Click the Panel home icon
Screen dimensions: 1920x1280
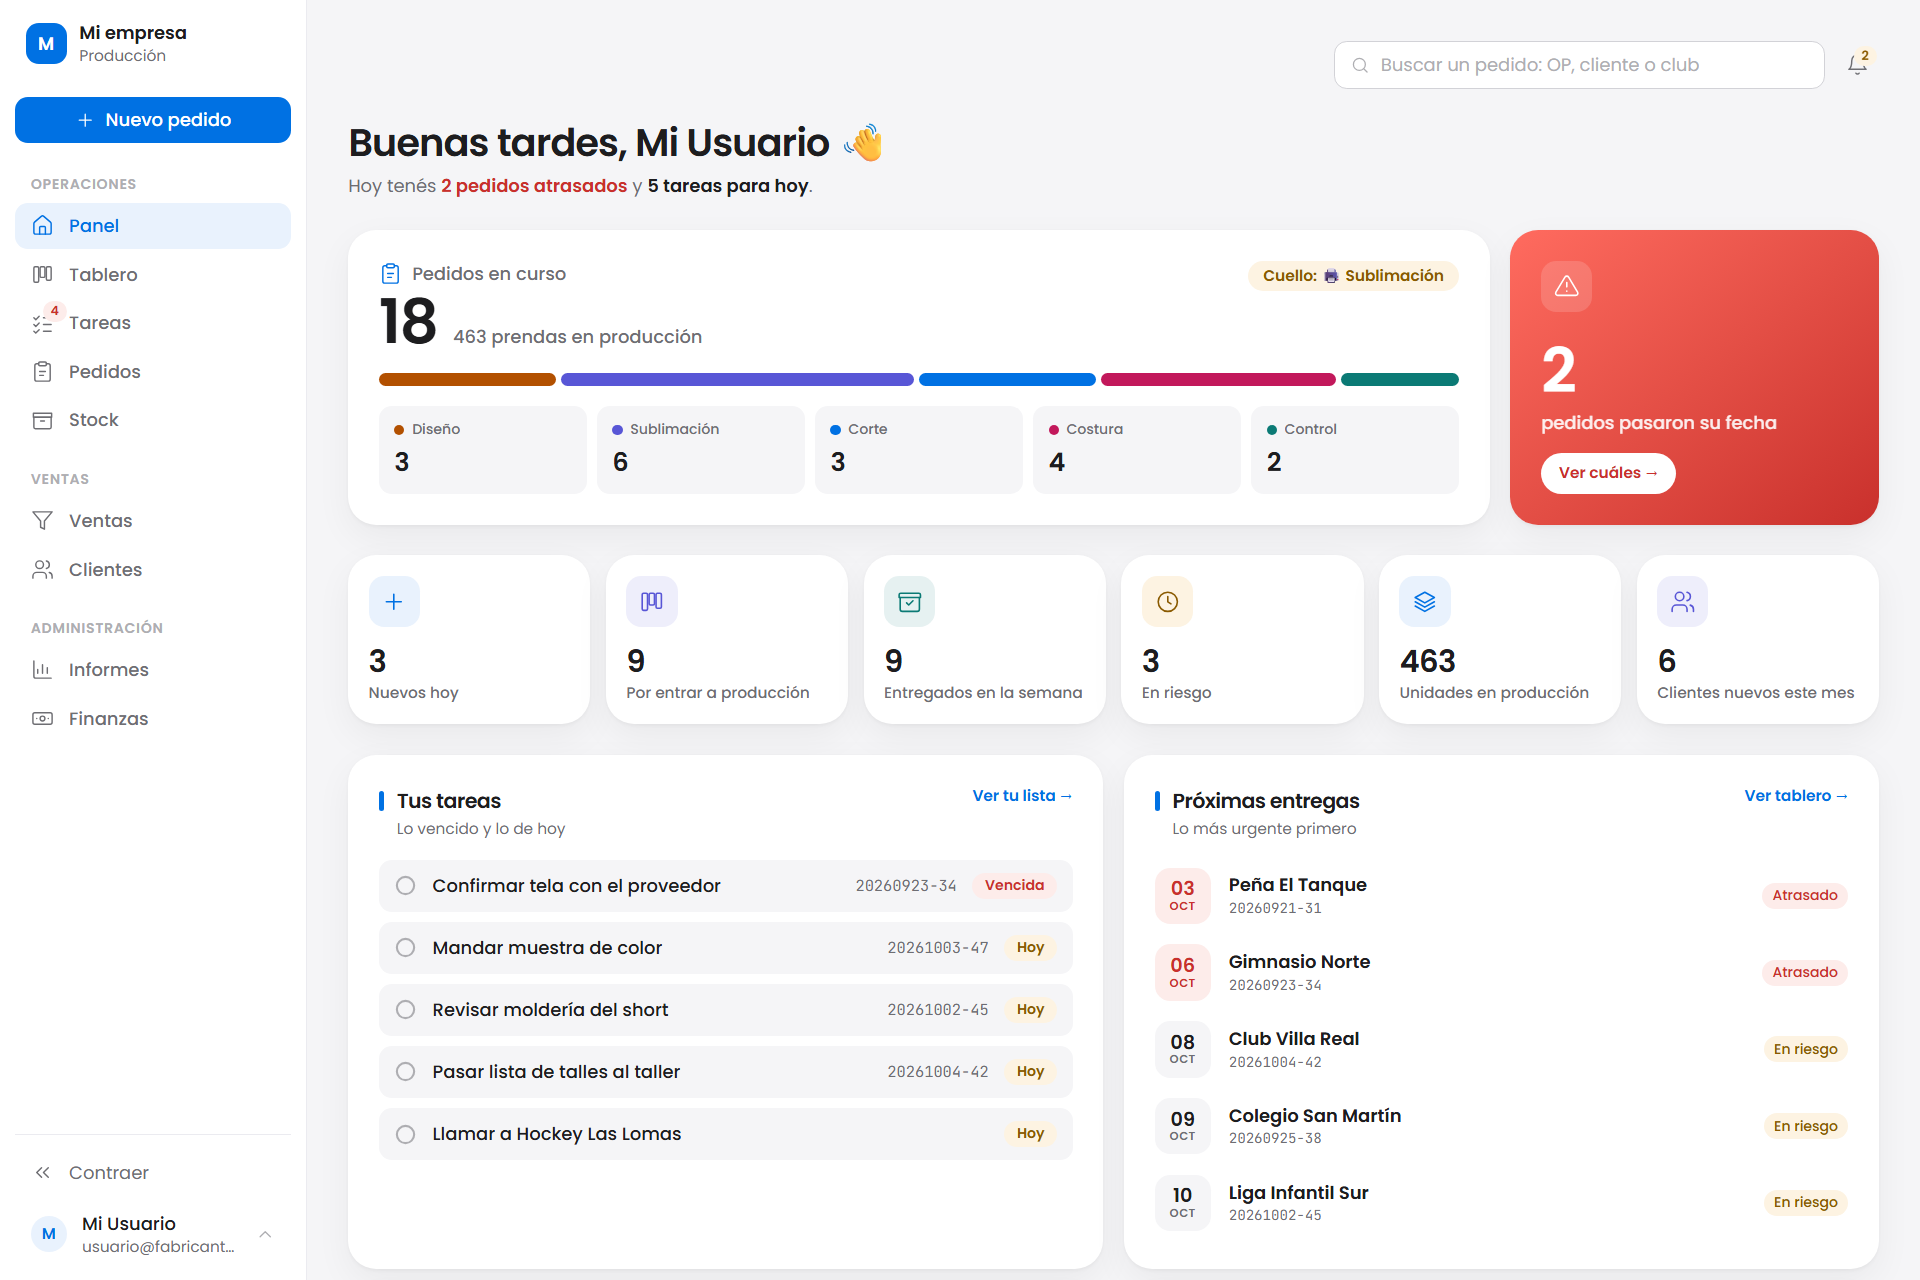[x=42, y=226]
